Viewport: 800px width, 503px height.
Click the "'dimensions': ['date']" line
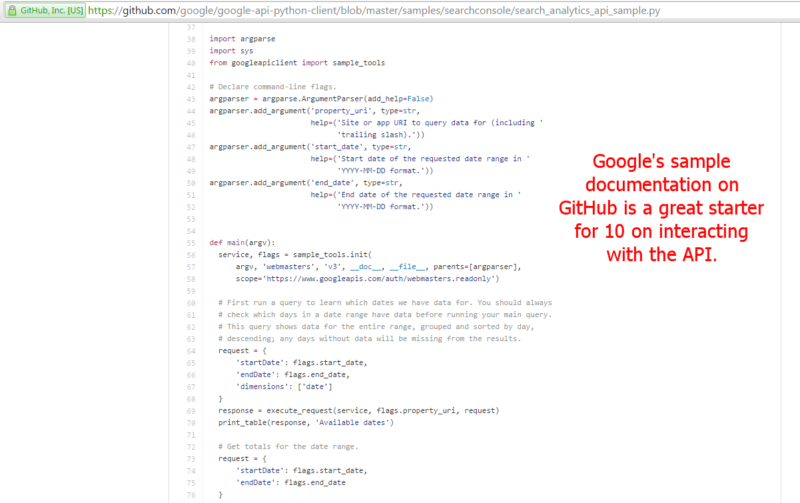click(284, 387)
